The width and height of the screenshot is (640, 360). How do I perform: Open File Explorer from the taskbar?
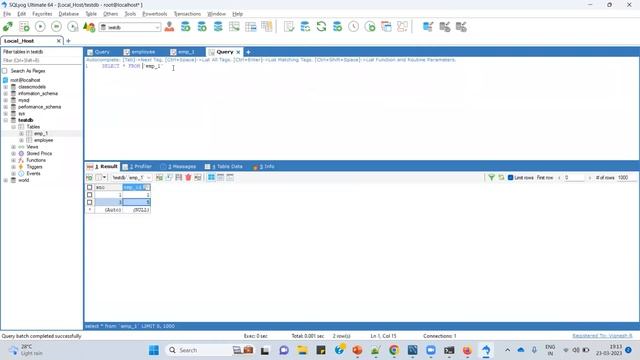pos(302,350)
